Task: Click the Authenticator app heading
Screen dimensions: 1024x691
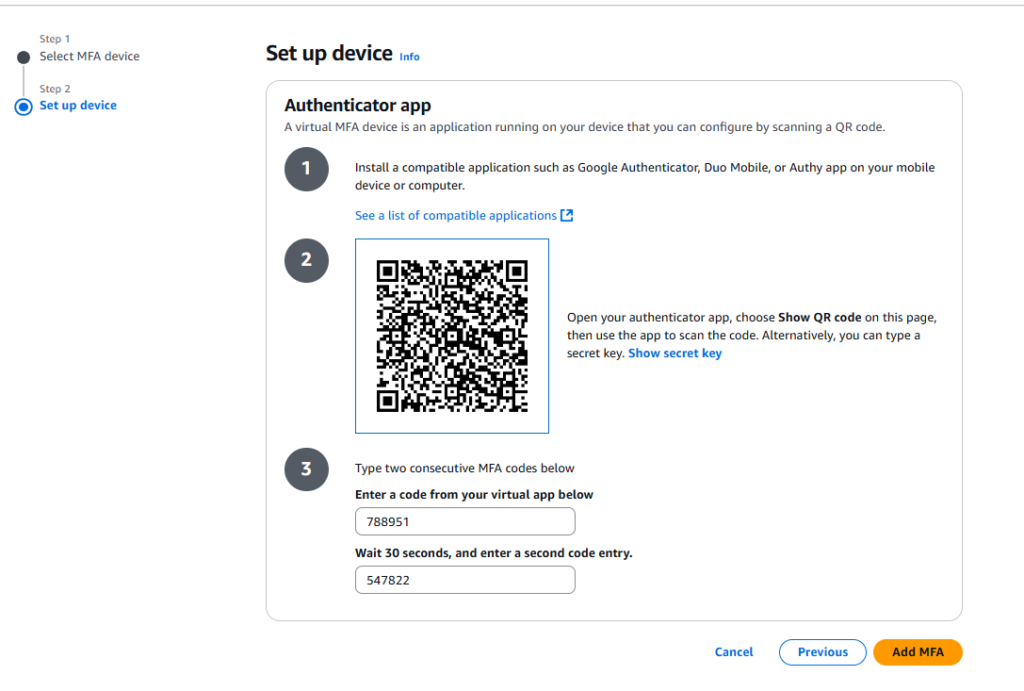Action: 357,105
